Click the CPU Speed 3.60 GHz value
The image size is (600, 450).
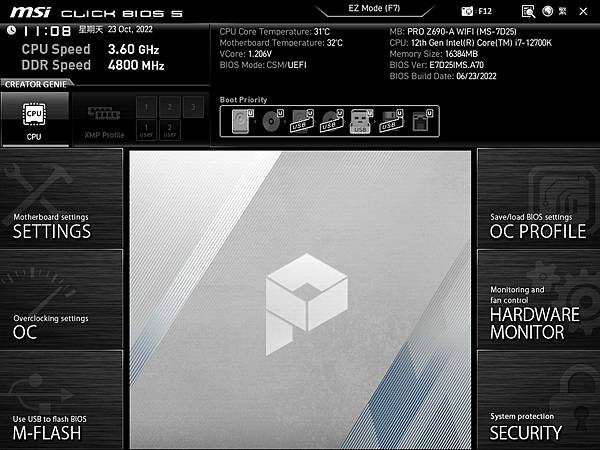click(x=133, y=49)
